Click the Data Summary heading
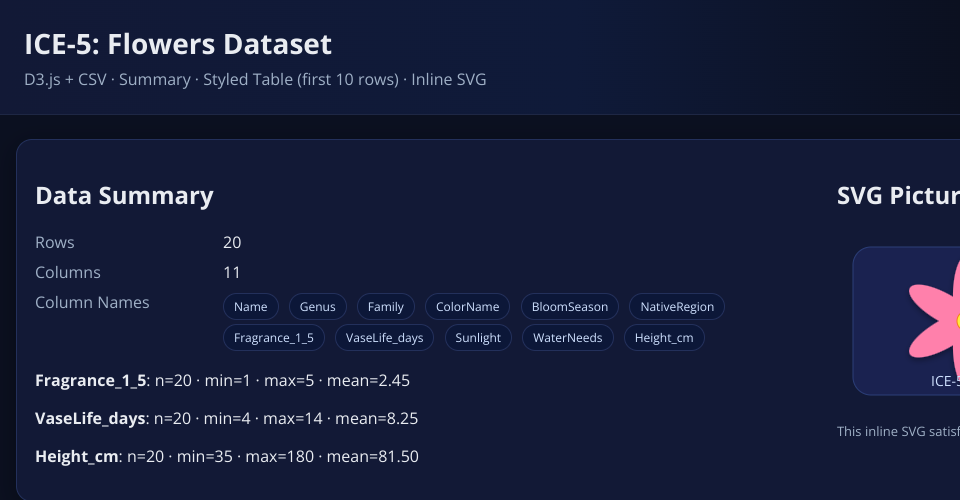This screenshot has height=500, width=960. coord(124,196)
